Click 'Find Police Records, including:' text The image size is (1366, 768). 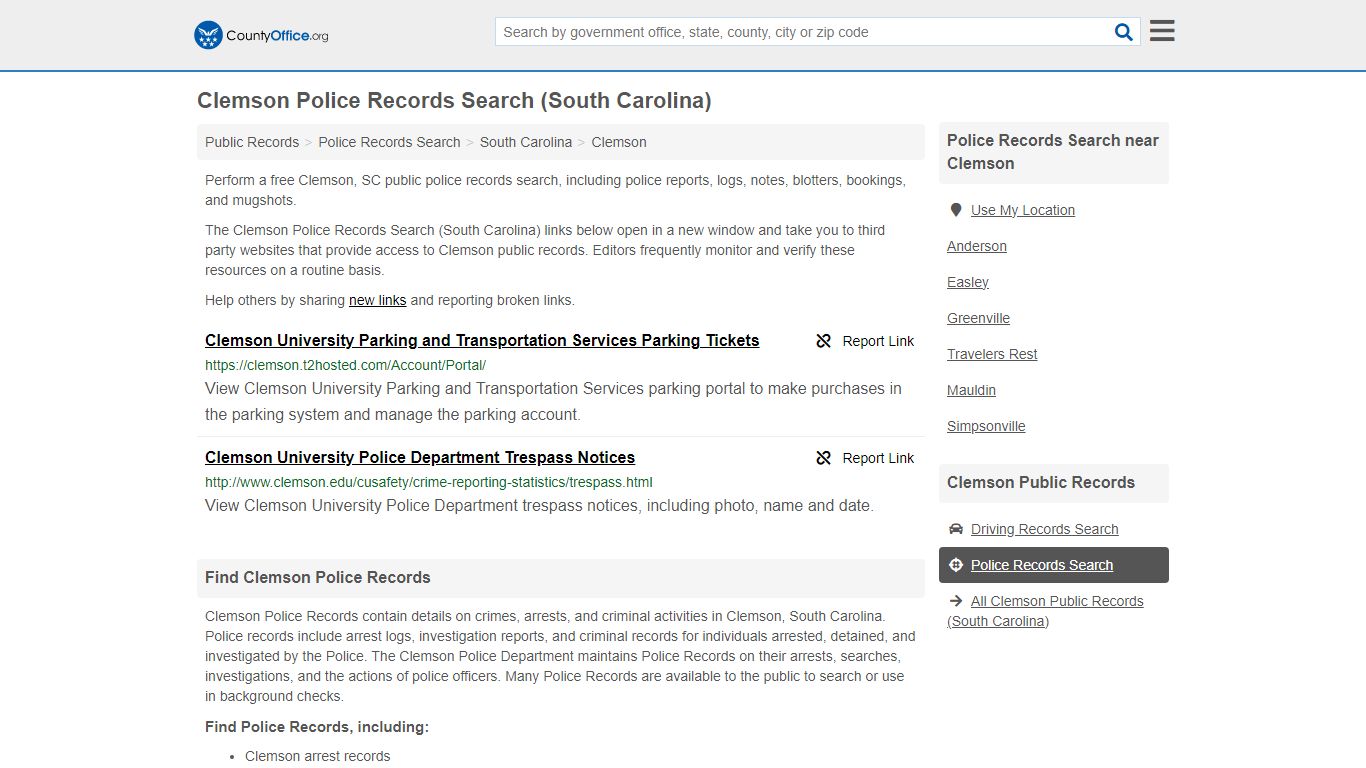(x=317, y=727)
